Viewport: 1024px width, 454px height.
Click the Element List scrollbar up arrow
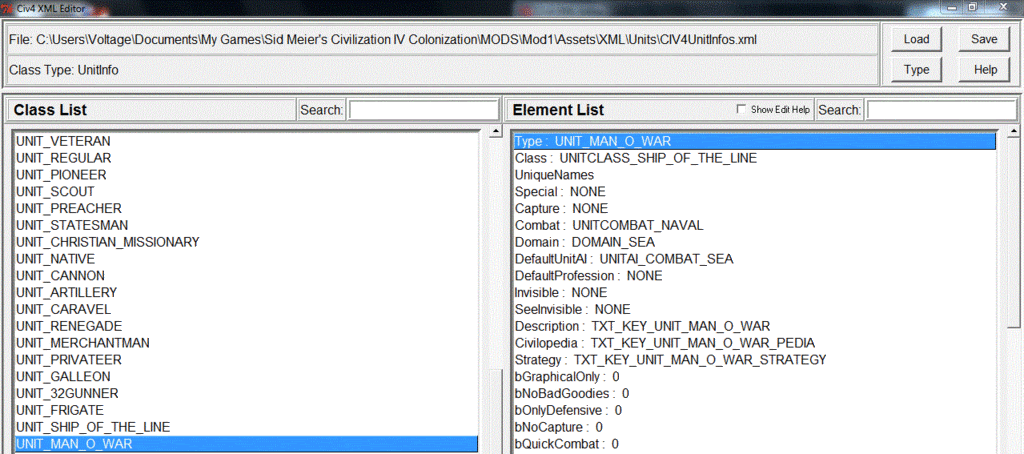point(1014,133)
